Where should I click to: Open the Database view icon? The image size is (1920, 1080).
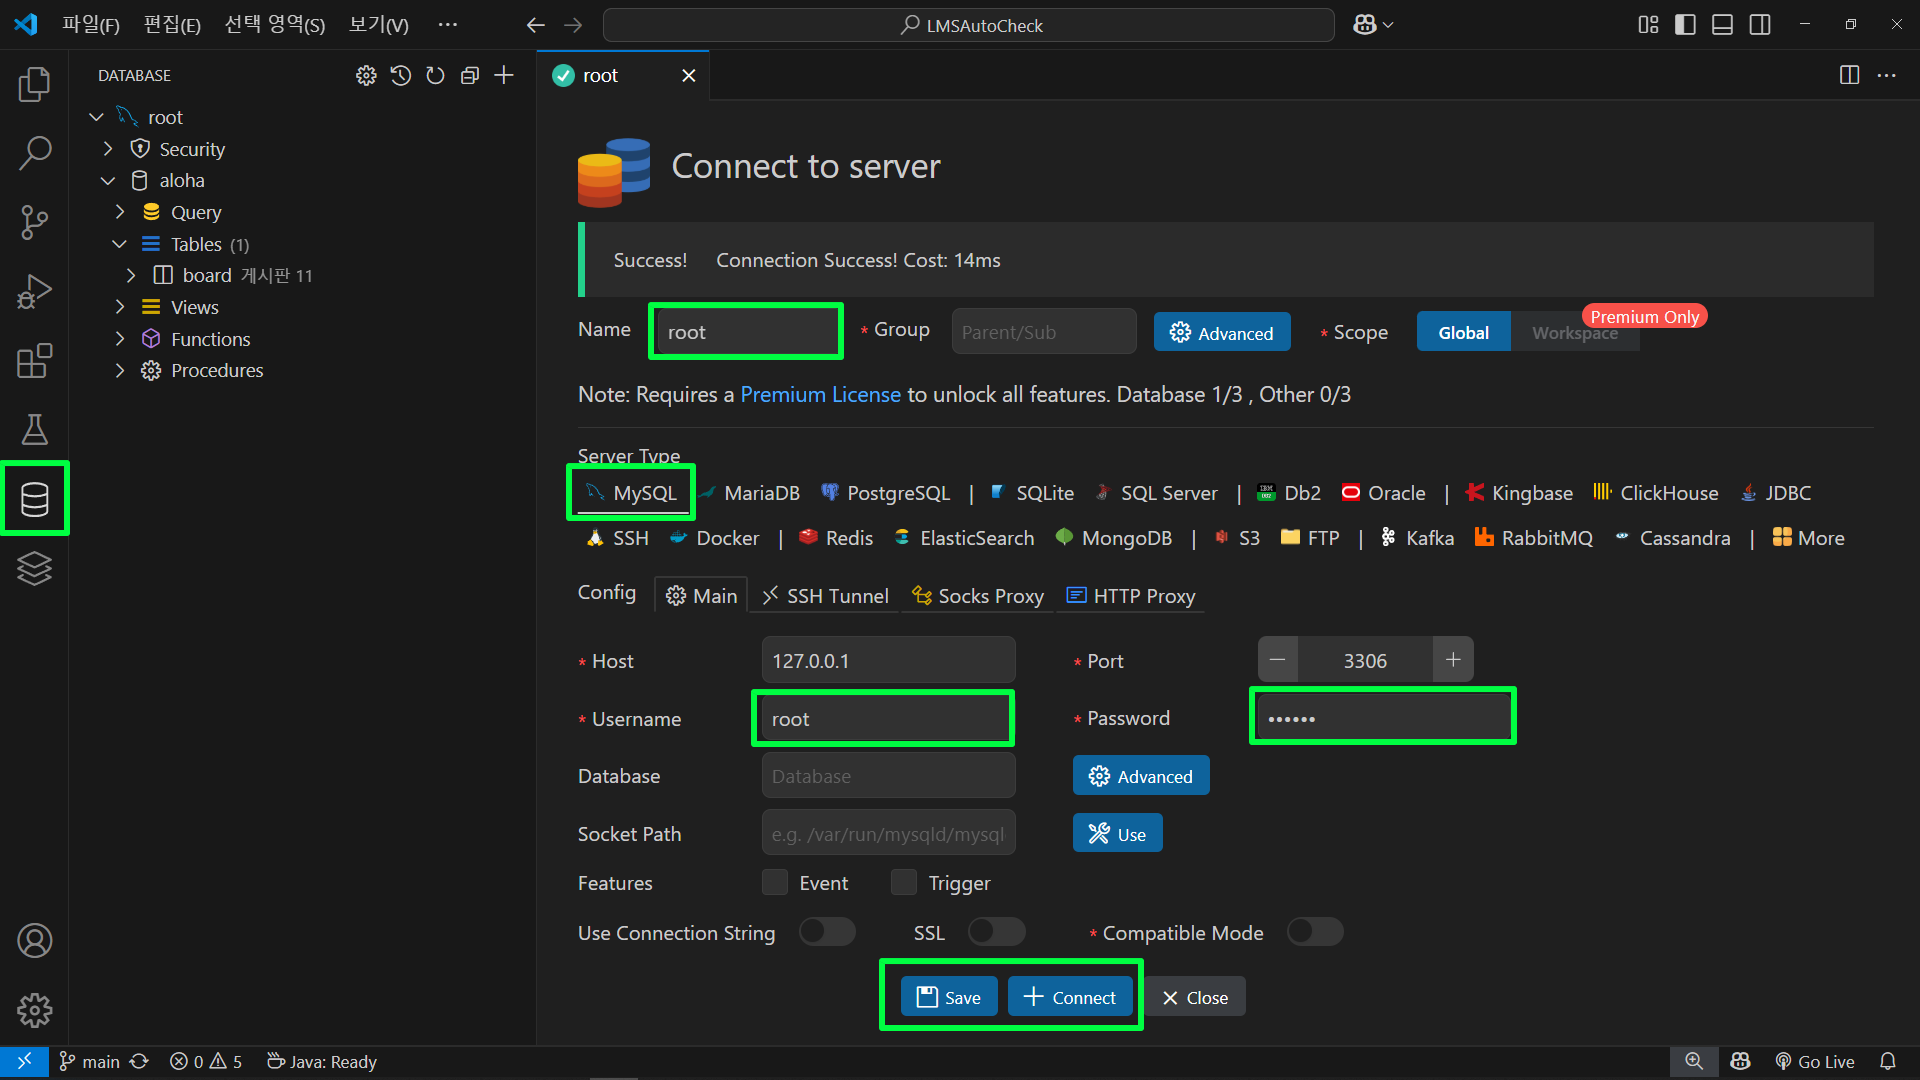click(x=34, y=498)
